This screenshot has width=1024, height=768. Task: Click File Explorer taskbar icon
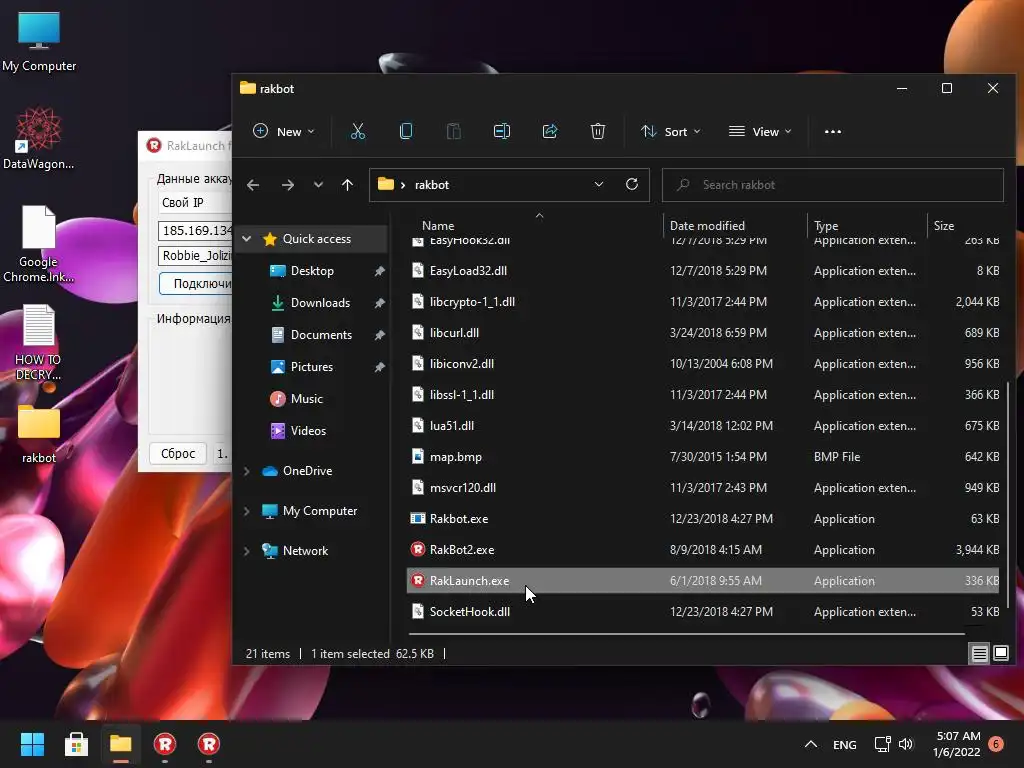click(121, 744)
